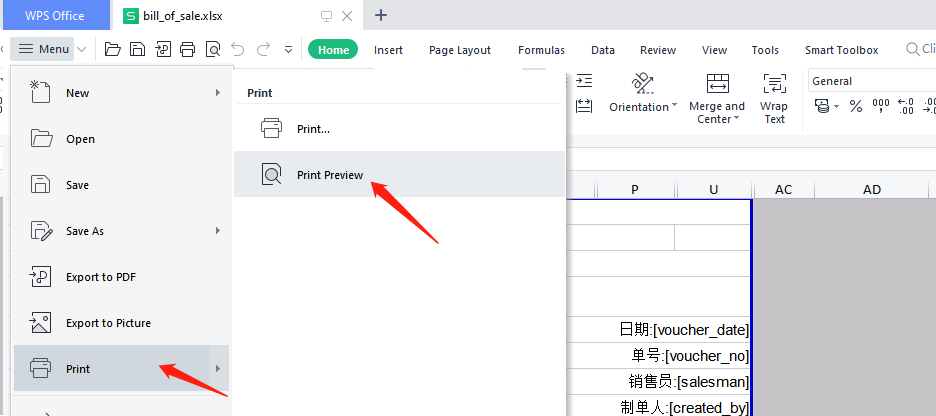Click the increase indent icon
This screenshot has height=416, width=936.
(585, 81)
